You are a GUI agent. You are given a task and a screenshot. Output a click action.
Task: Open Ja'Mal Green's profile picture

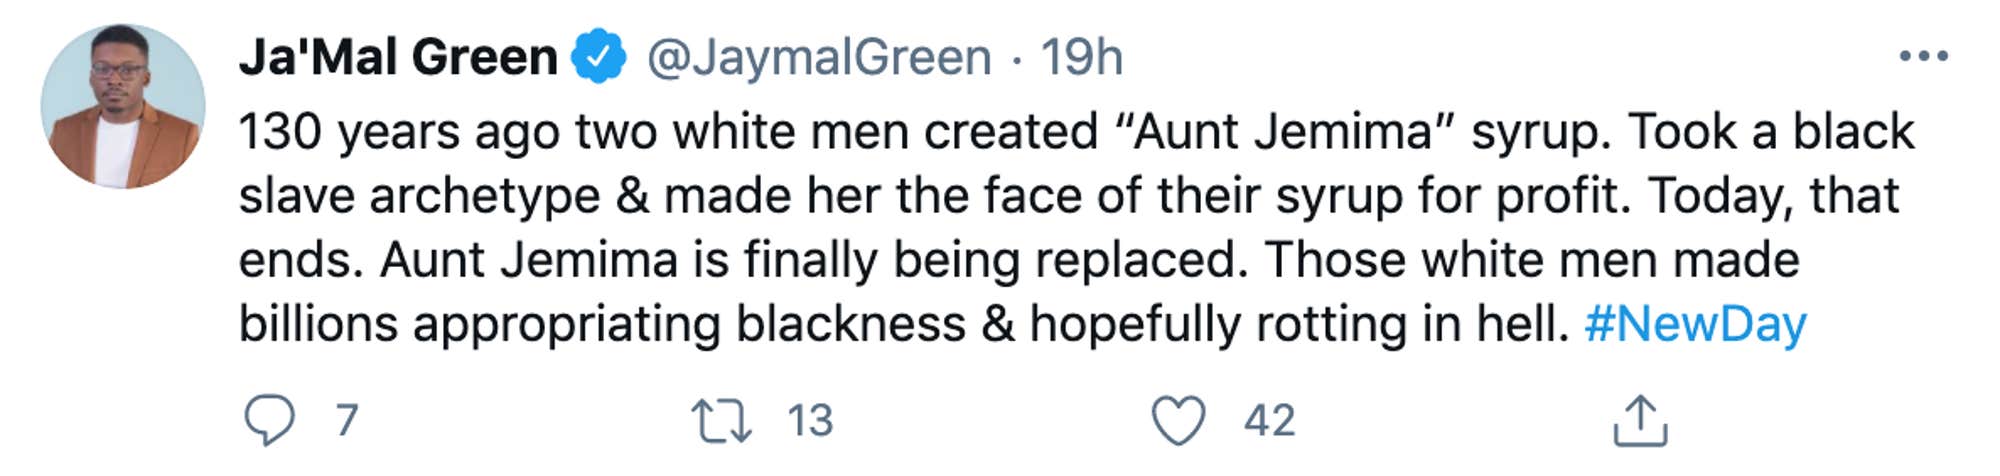123,106
